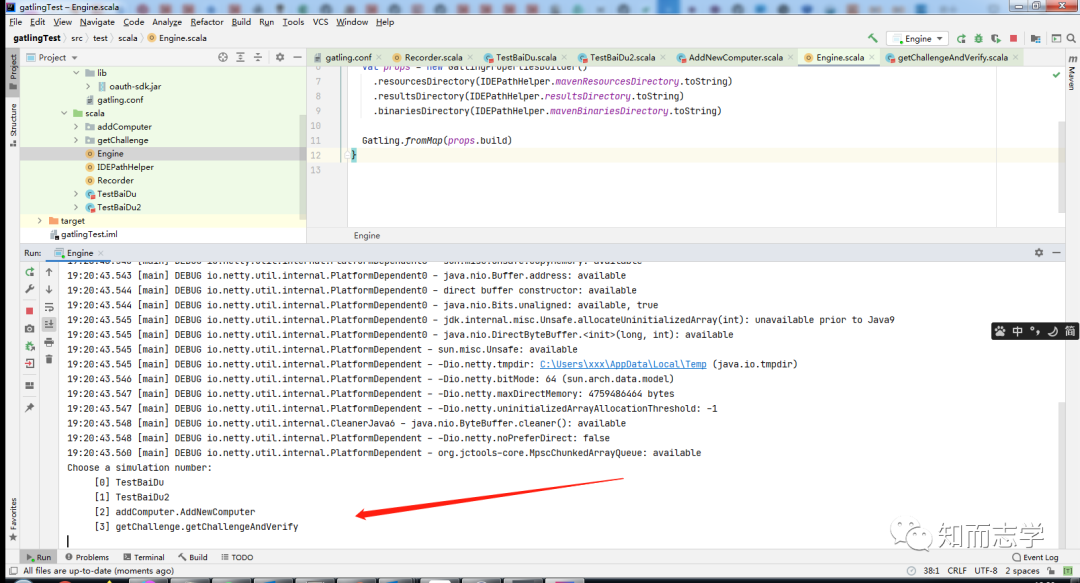This screenshot has height=583, width=1080.
Task: Open the Engine run configuration dropdown
Action: pos(917,39)
